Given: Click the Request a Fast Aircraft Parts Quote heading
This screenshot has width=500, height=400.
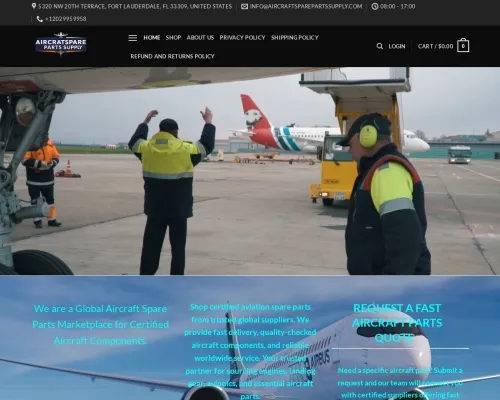Looking at the screenshot, I should [397, 323].
